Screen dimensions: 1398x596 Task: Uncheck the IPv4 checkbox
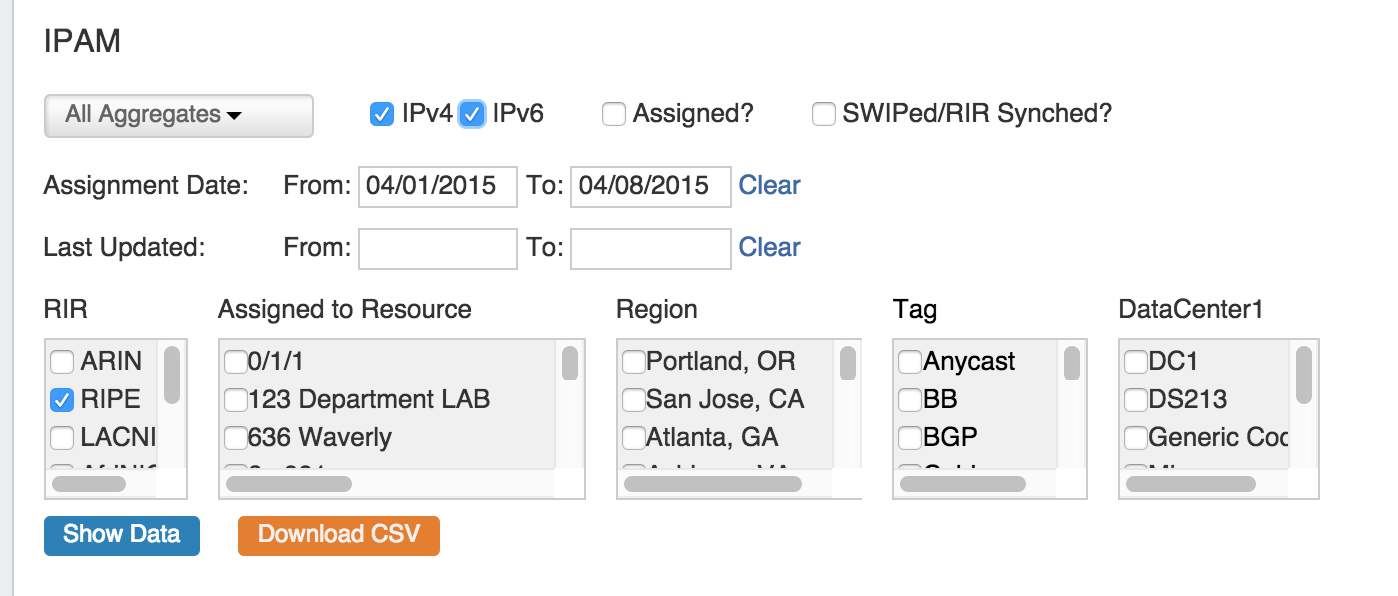click(381, 114)
